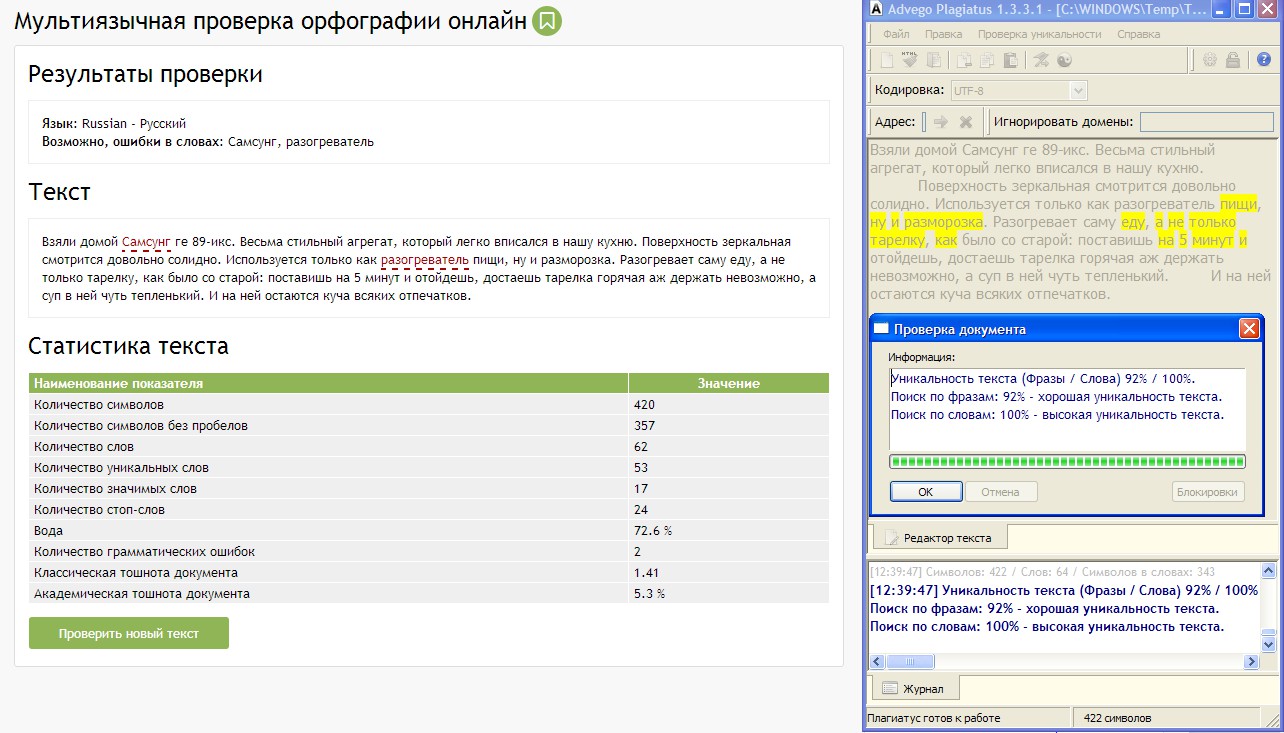Click the log horizontal scrollbar right arrow
The image size is (1284, 733).
[1251, 662]
